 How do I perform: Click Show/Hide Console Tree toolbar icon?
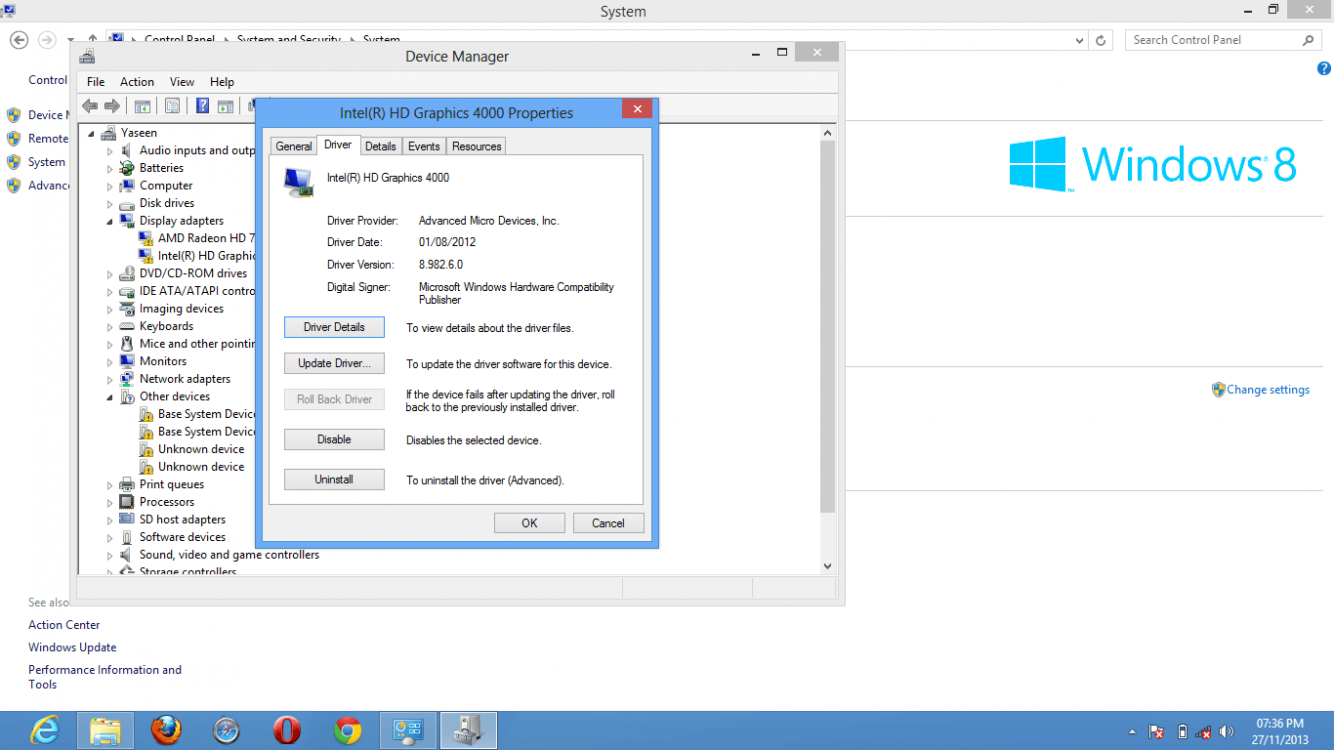click(143, 106)
